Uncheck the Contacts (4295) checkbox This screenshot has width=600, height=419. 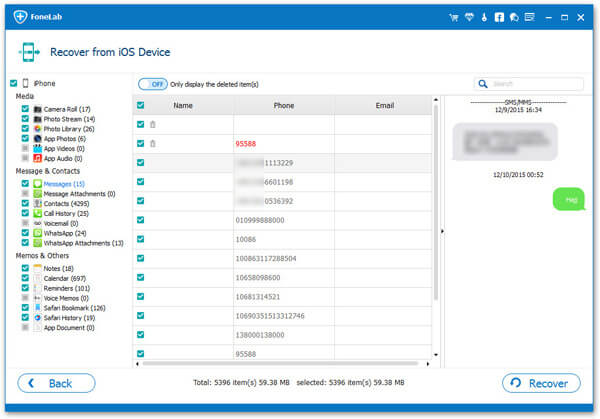coord(25,203)
